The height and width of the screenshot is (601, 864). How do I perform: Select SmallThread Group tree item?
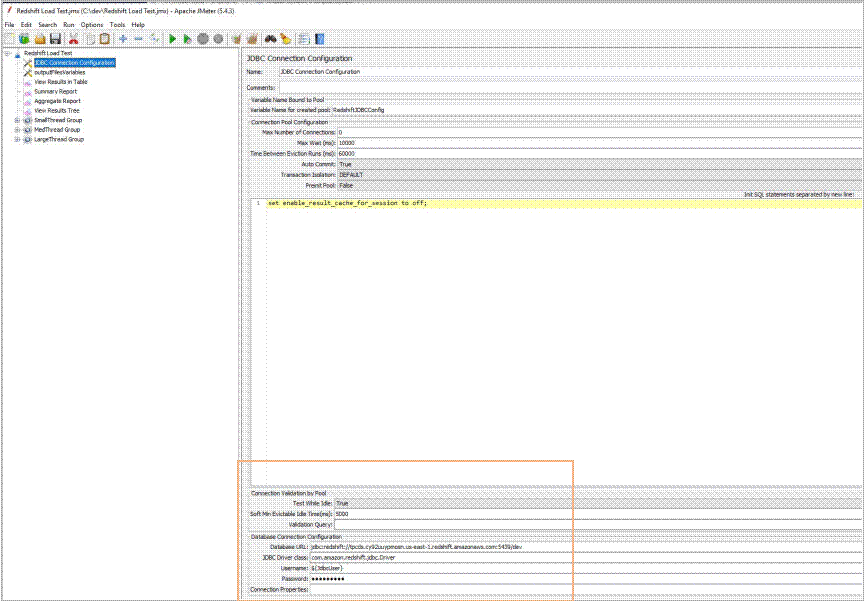pyautogui.click(x=58, y=120)
